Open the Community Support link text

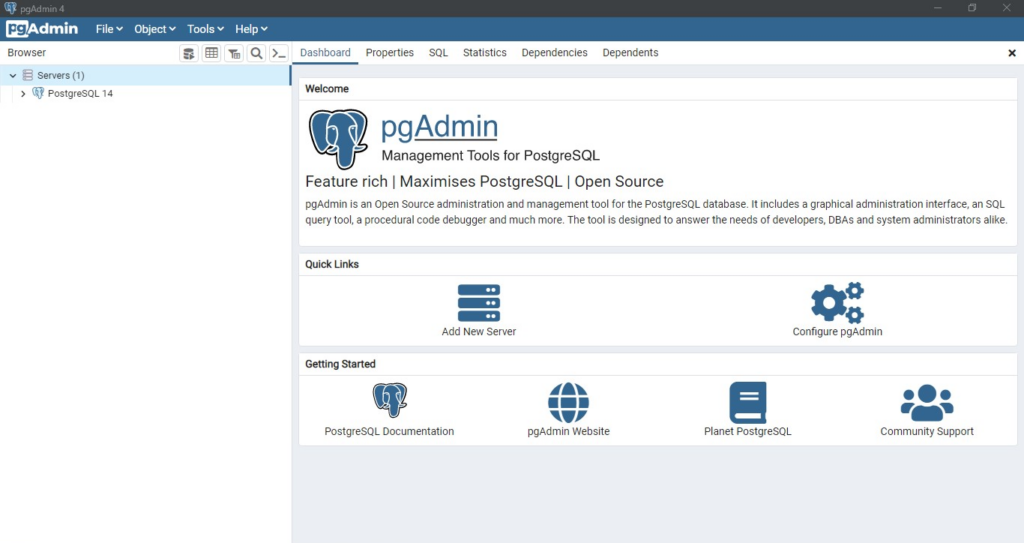[x=927, y=431]
